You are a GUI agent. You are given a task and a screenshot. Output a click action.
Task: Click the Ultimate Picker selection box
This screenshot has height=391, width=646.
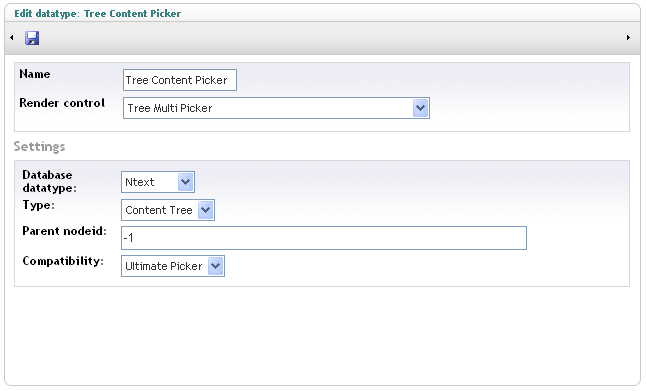pyautogui.click(x=173, y=266)
